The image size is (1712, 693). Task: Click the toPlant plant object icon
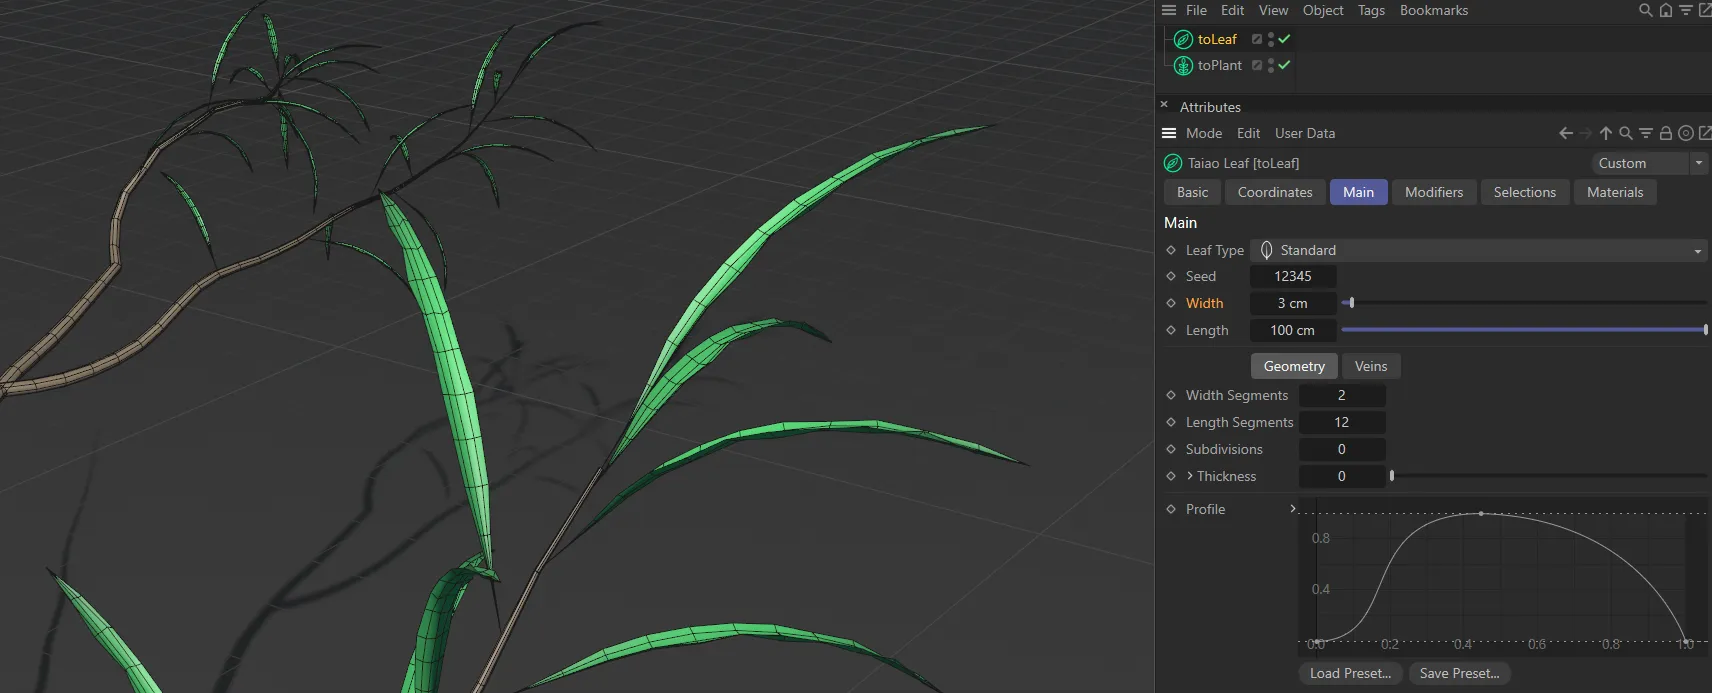(1183, 65)
